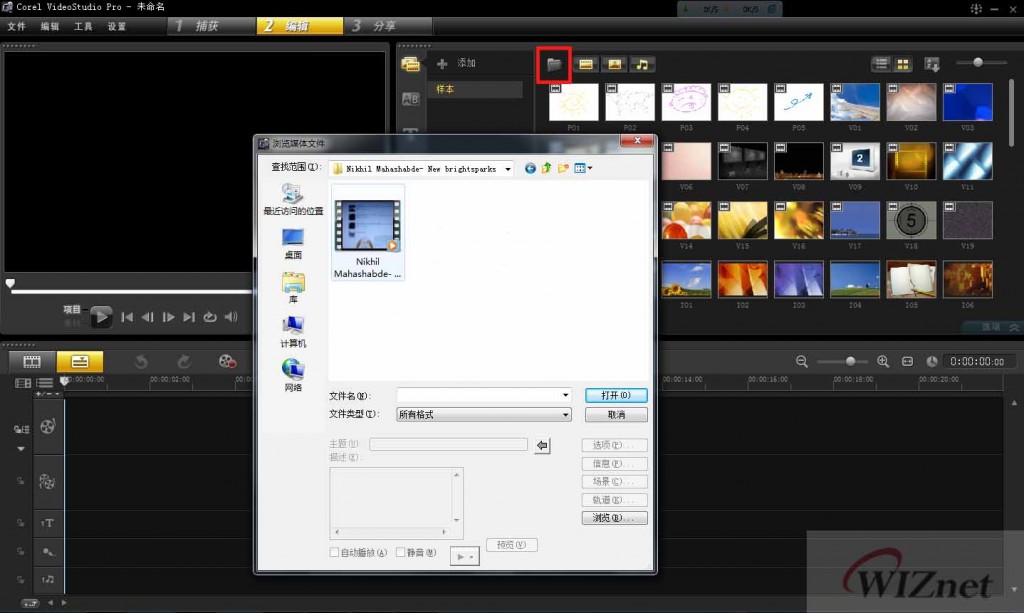
Task: Click the import media folder icon
Action: coord(554,64)
